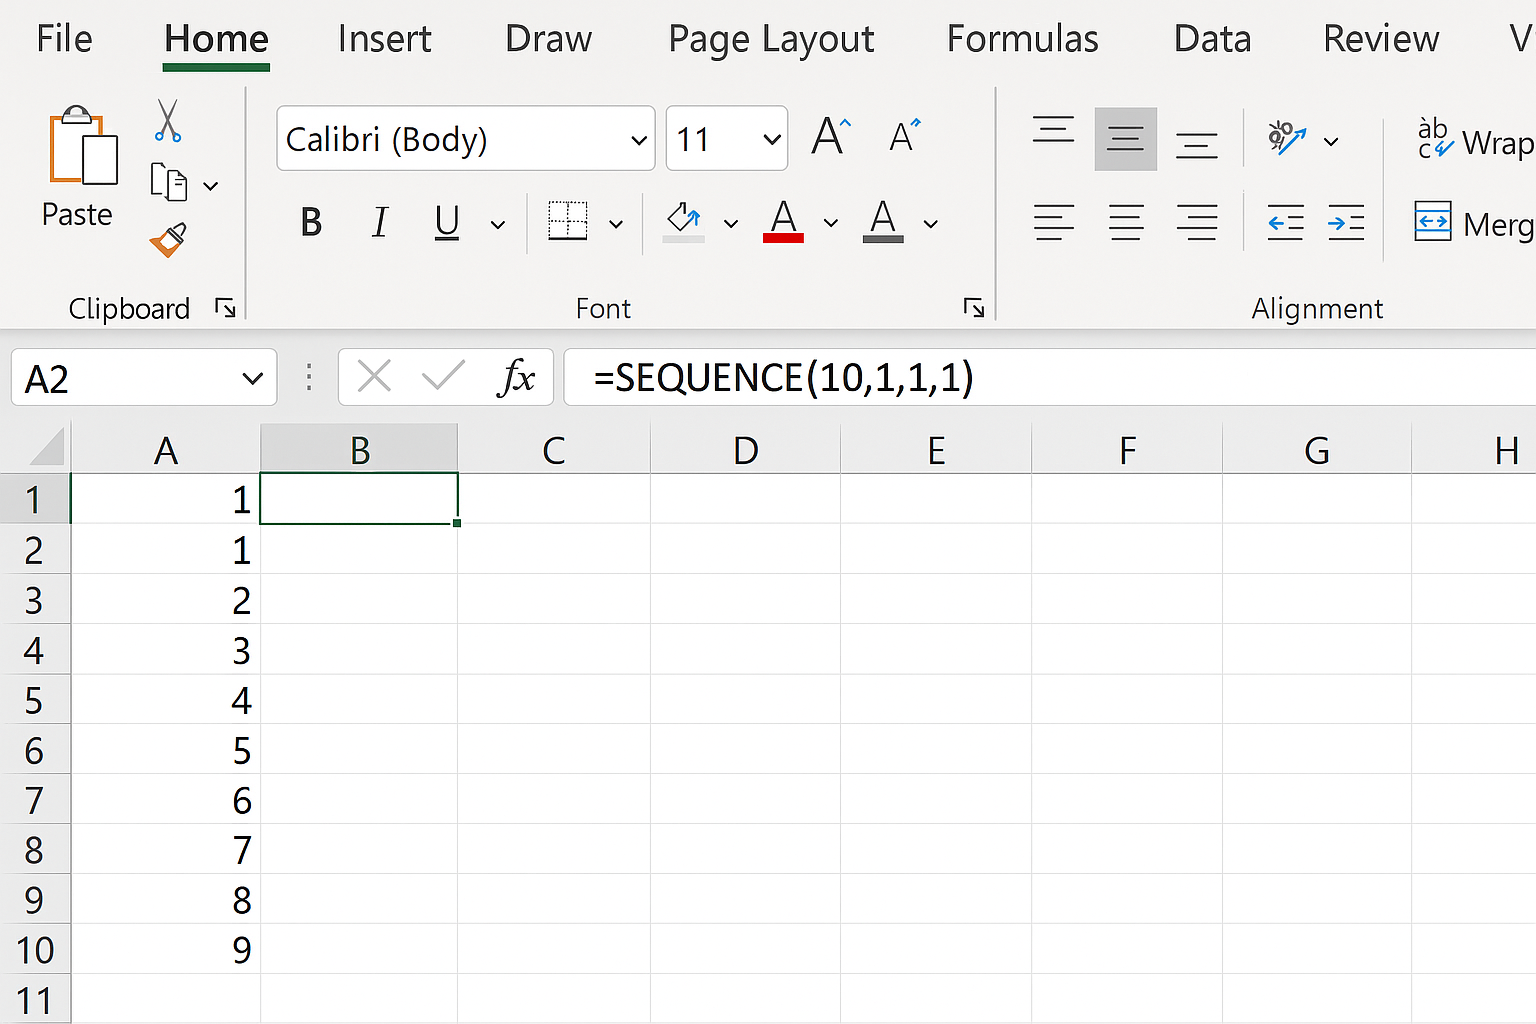Open the File tab

point(64,39)
